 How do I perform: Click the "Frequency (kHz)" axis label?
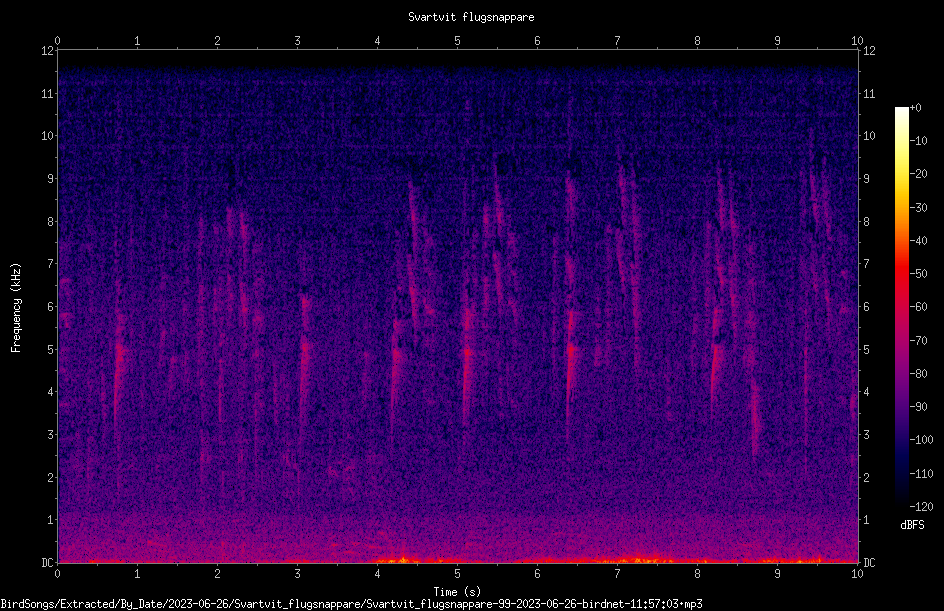16,308
